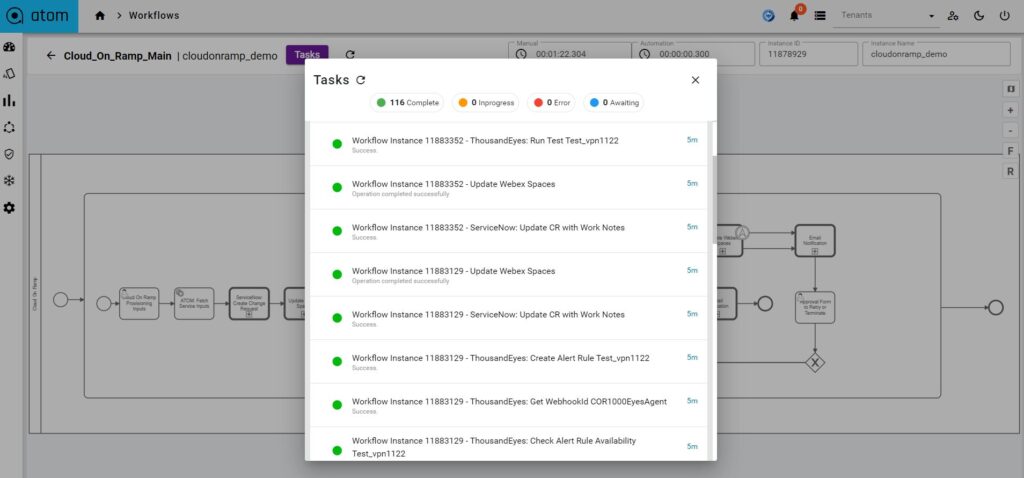Image resolution: width=1024 pixels, height=478 pixels.
Task: Click the purple Tasks button
Action: [307, 55]
